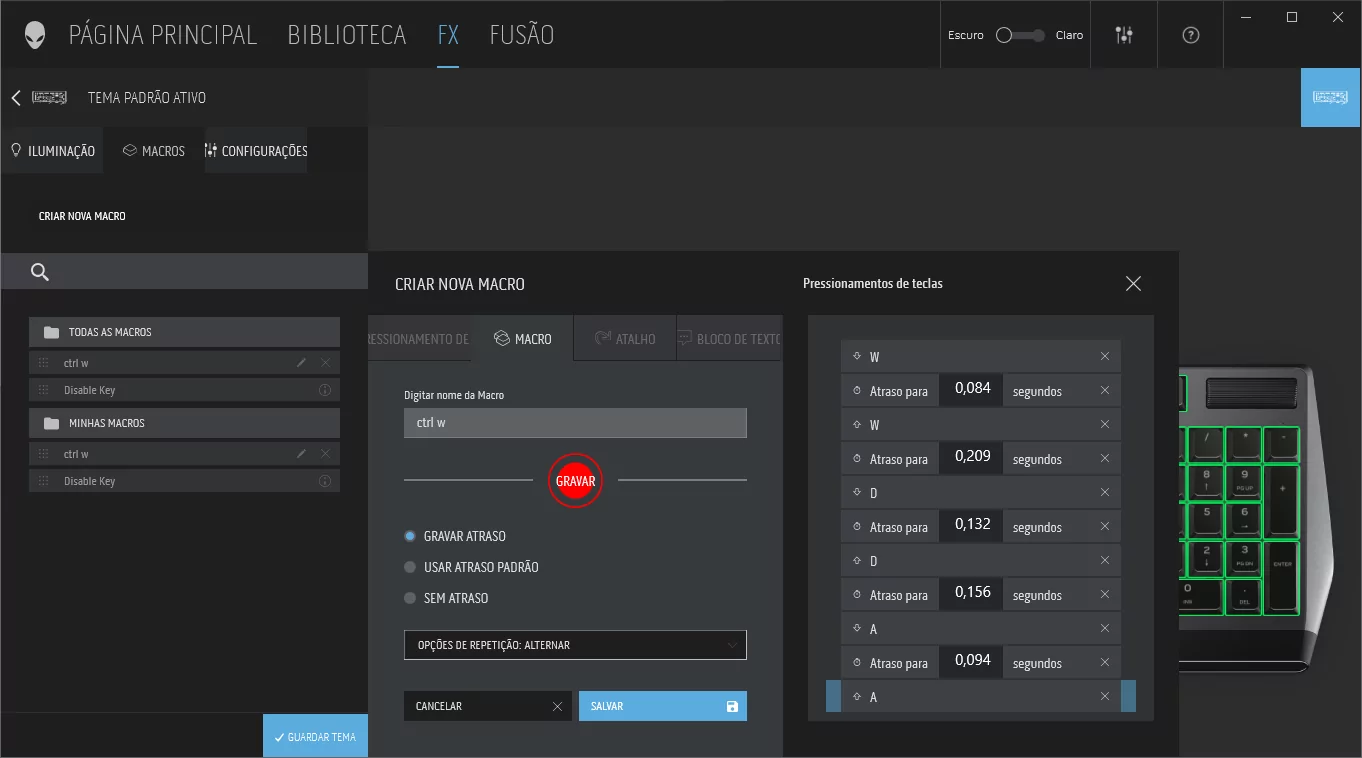
Task: Click the pencil edit icon for ctrl w macro
Action: [x=301, y=363]
